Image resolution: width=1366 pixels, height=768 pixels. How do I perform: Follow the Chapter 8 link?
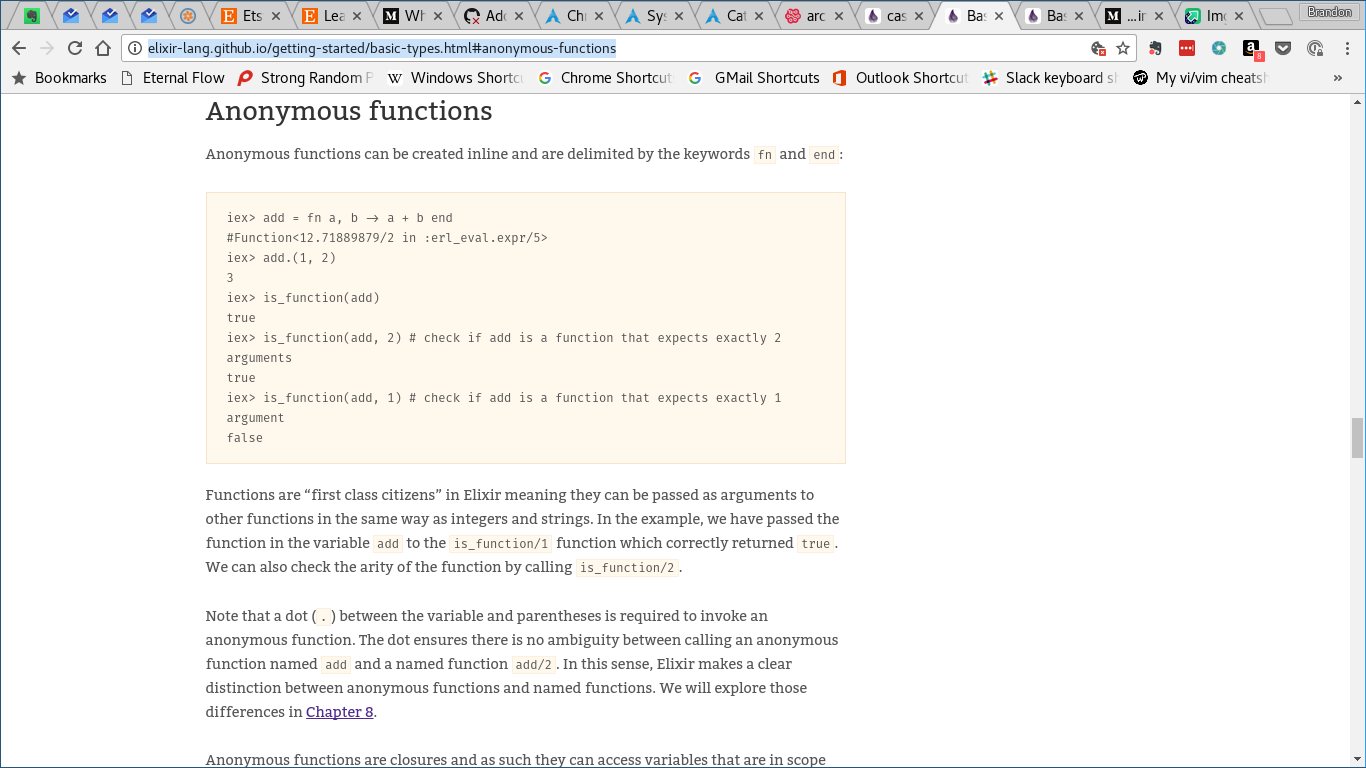point(340,712)
